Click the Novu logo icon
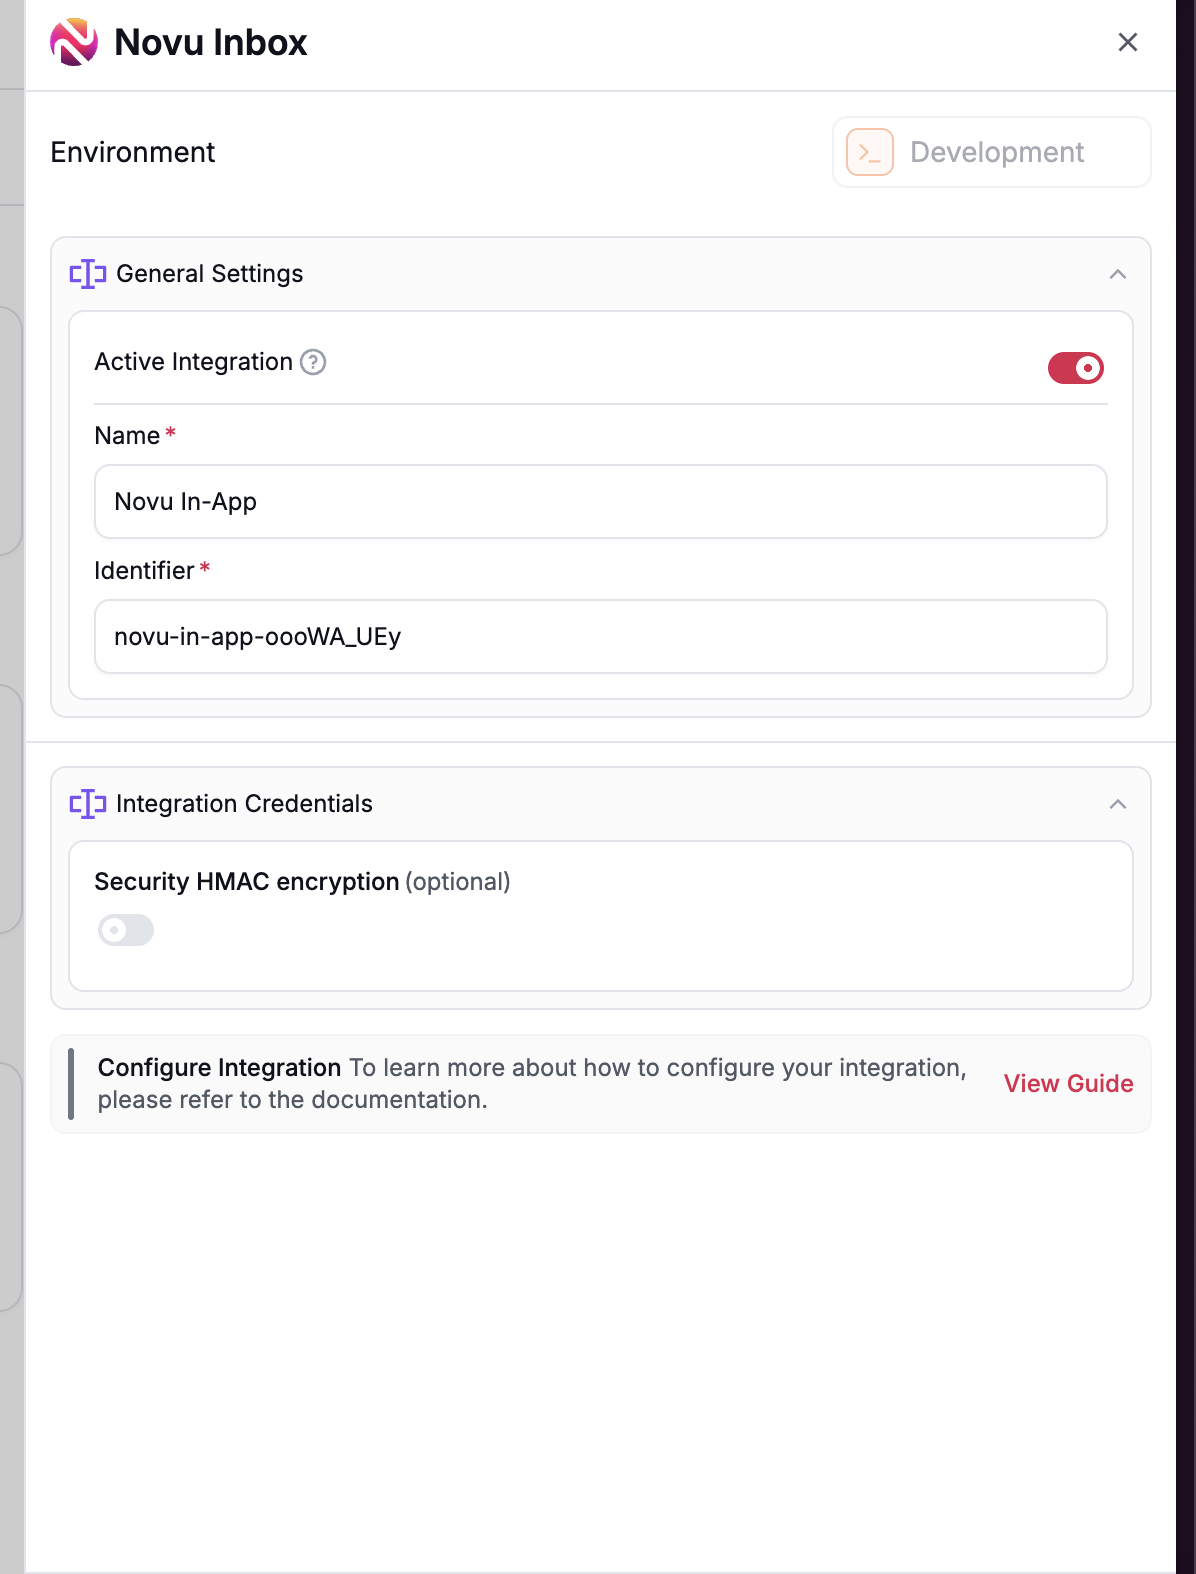This screenshot has height=1574, width=1196. coord(74,42)
